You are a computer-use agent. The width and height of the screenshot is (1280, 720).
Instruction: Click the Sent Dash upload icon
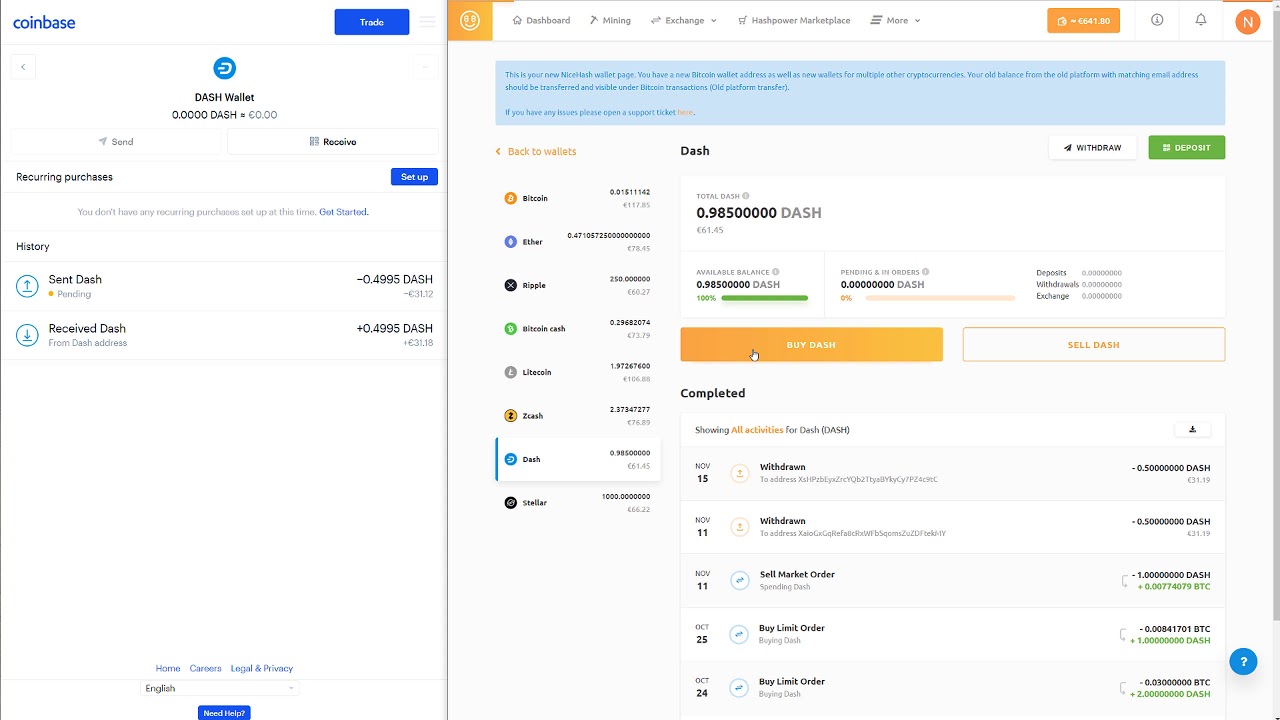[x=27, y=286]
